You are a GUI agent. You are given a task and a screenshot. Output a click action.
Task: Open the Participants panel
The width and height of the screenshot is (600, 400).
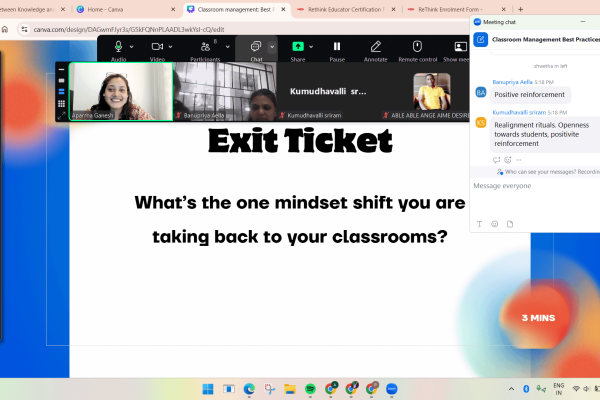point(205,47)
